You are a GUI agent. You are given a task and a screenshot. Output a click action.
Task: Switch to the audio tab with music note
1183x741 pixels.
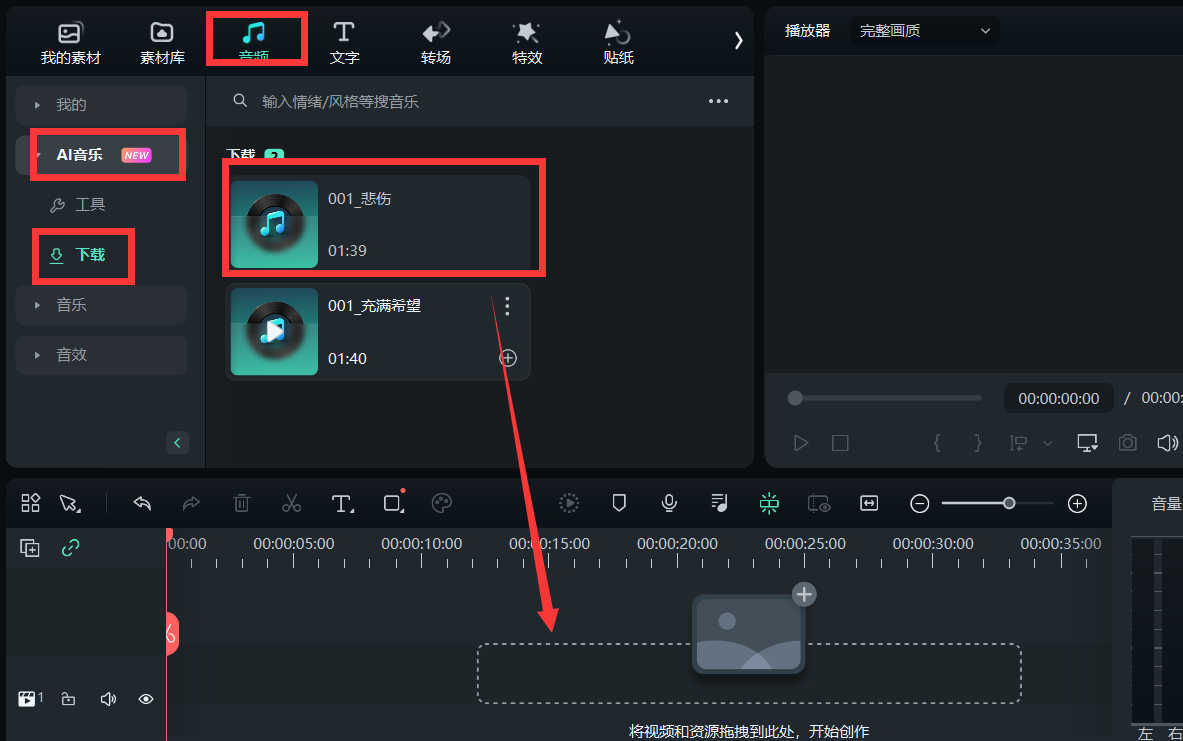click(x=254, y=39)
